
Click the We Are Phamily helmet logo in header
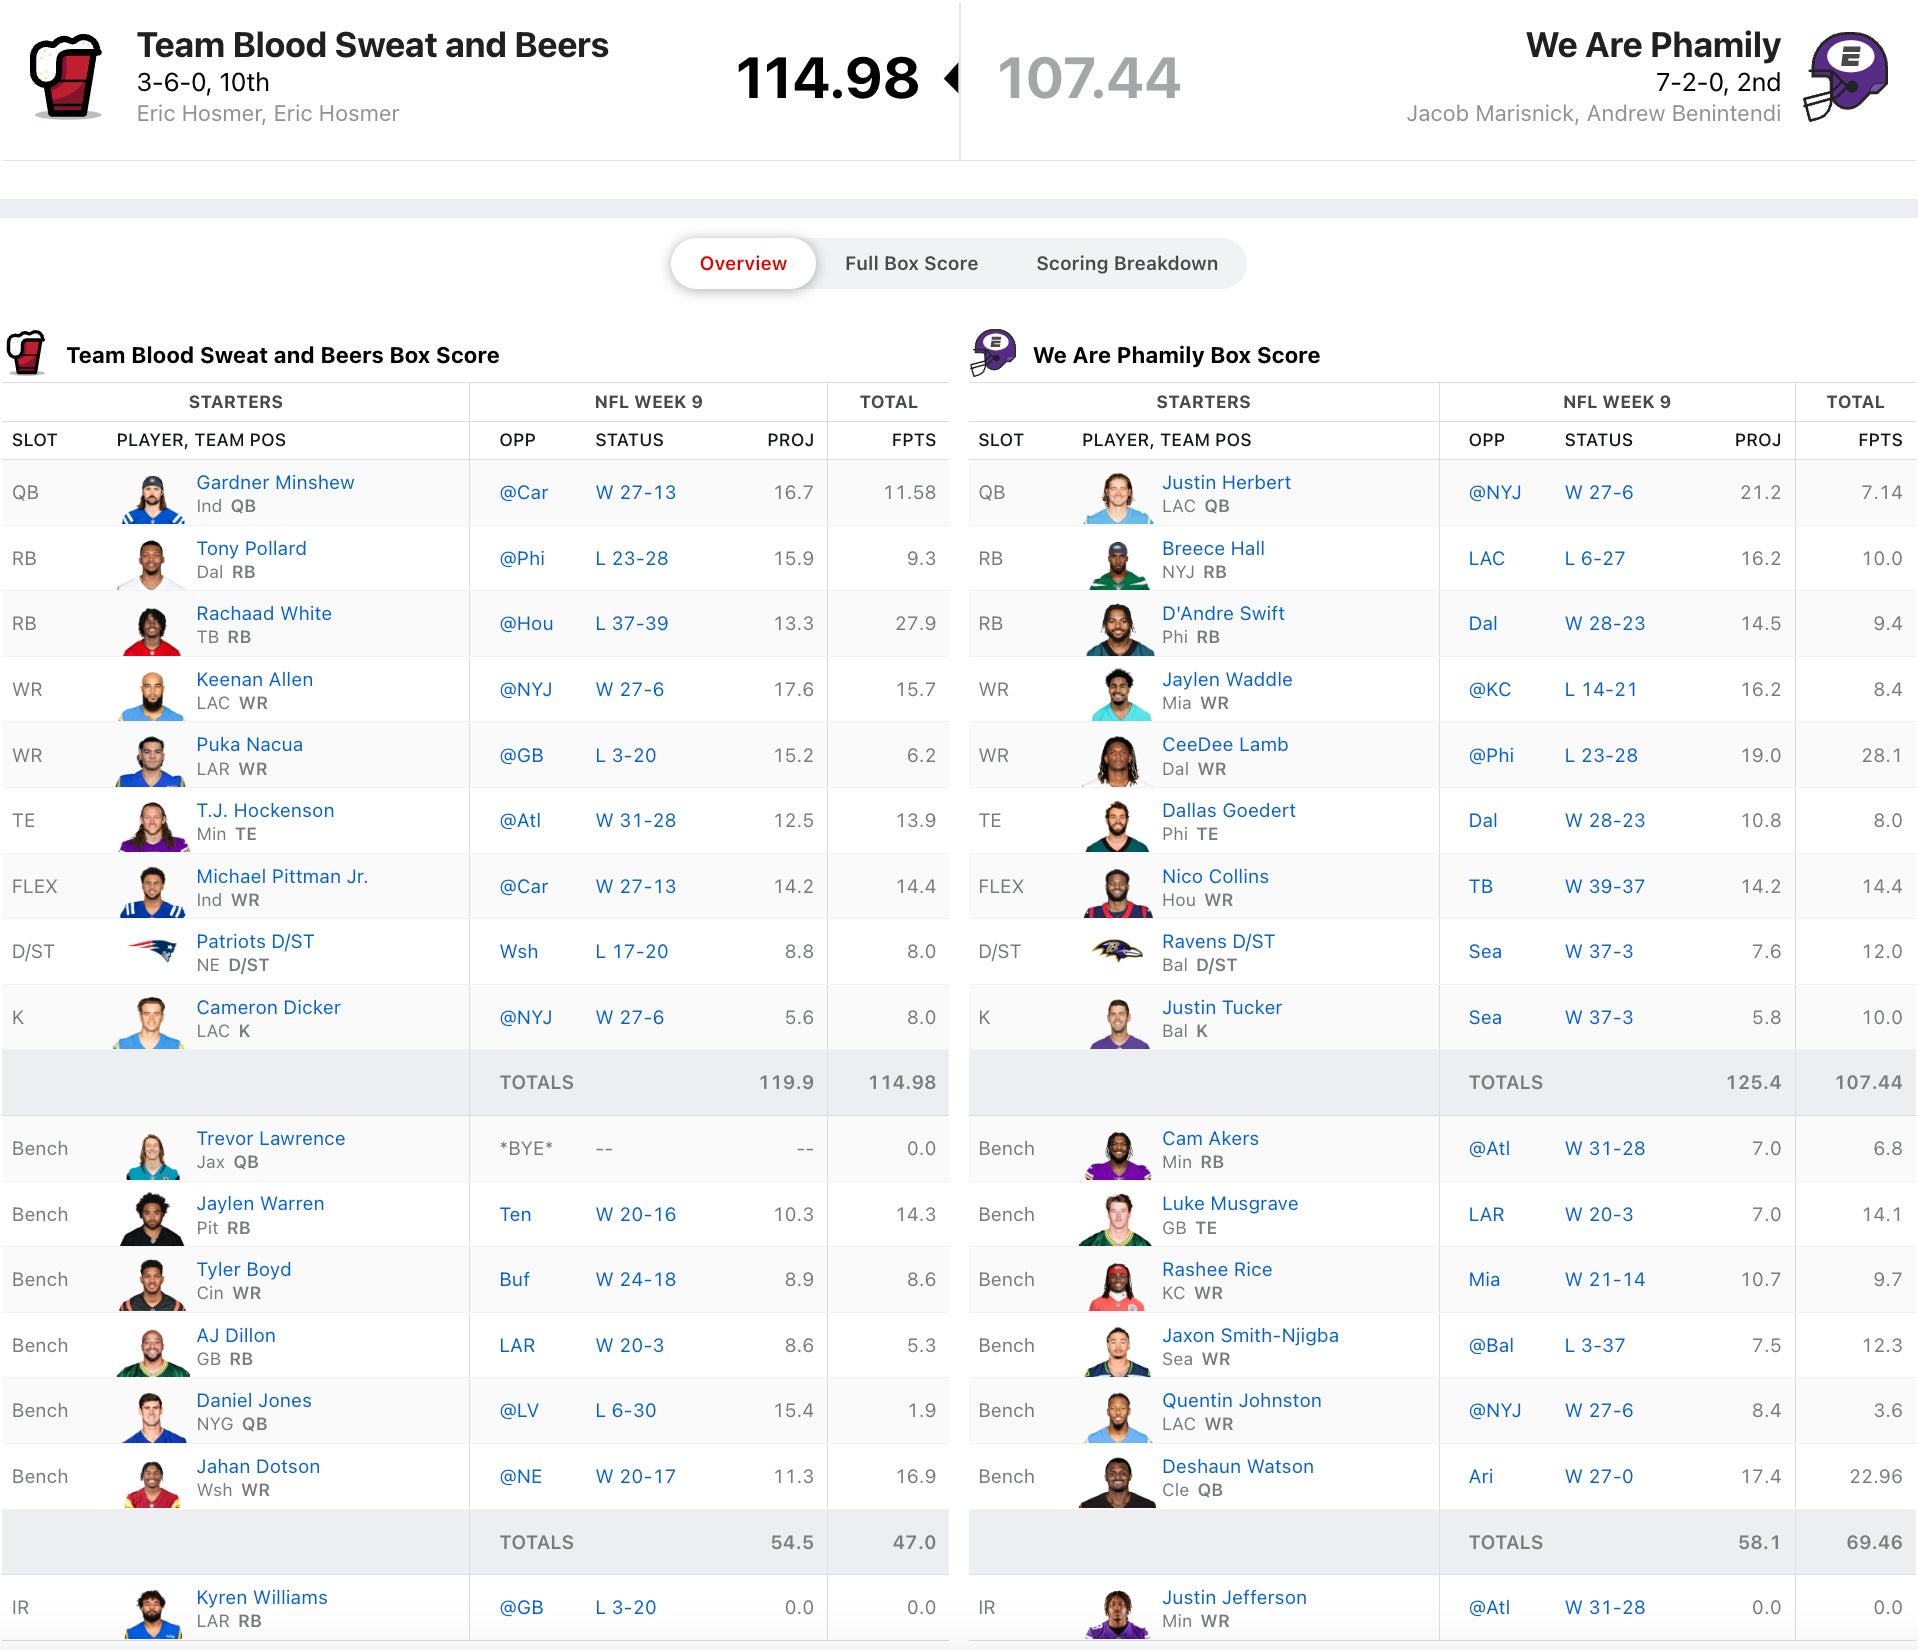[1845, 77]
